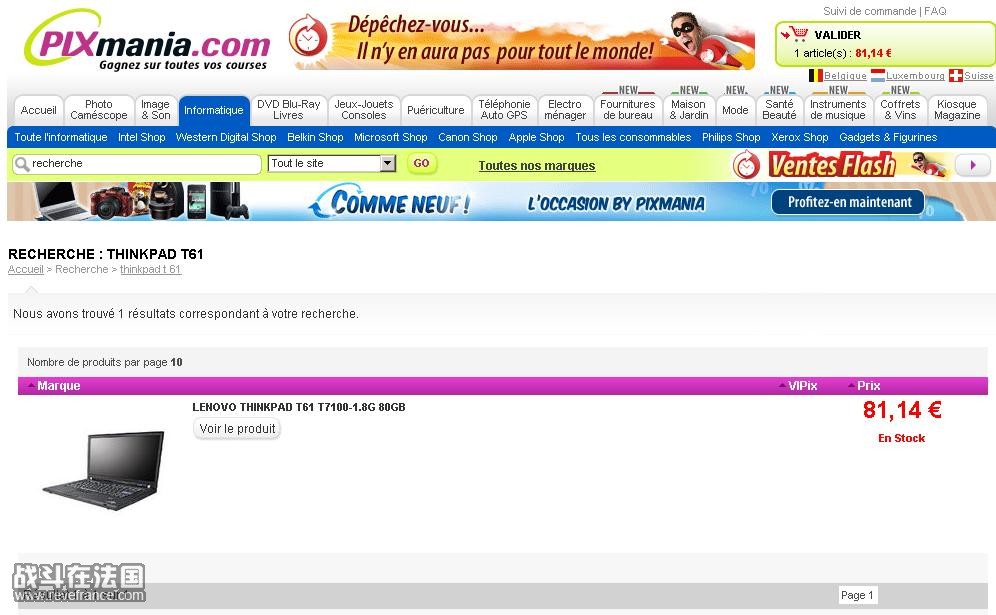The width and height of the screenshot is (996, 615).
Task: Click the En Stock status text
Action: (x=901, y=438)
